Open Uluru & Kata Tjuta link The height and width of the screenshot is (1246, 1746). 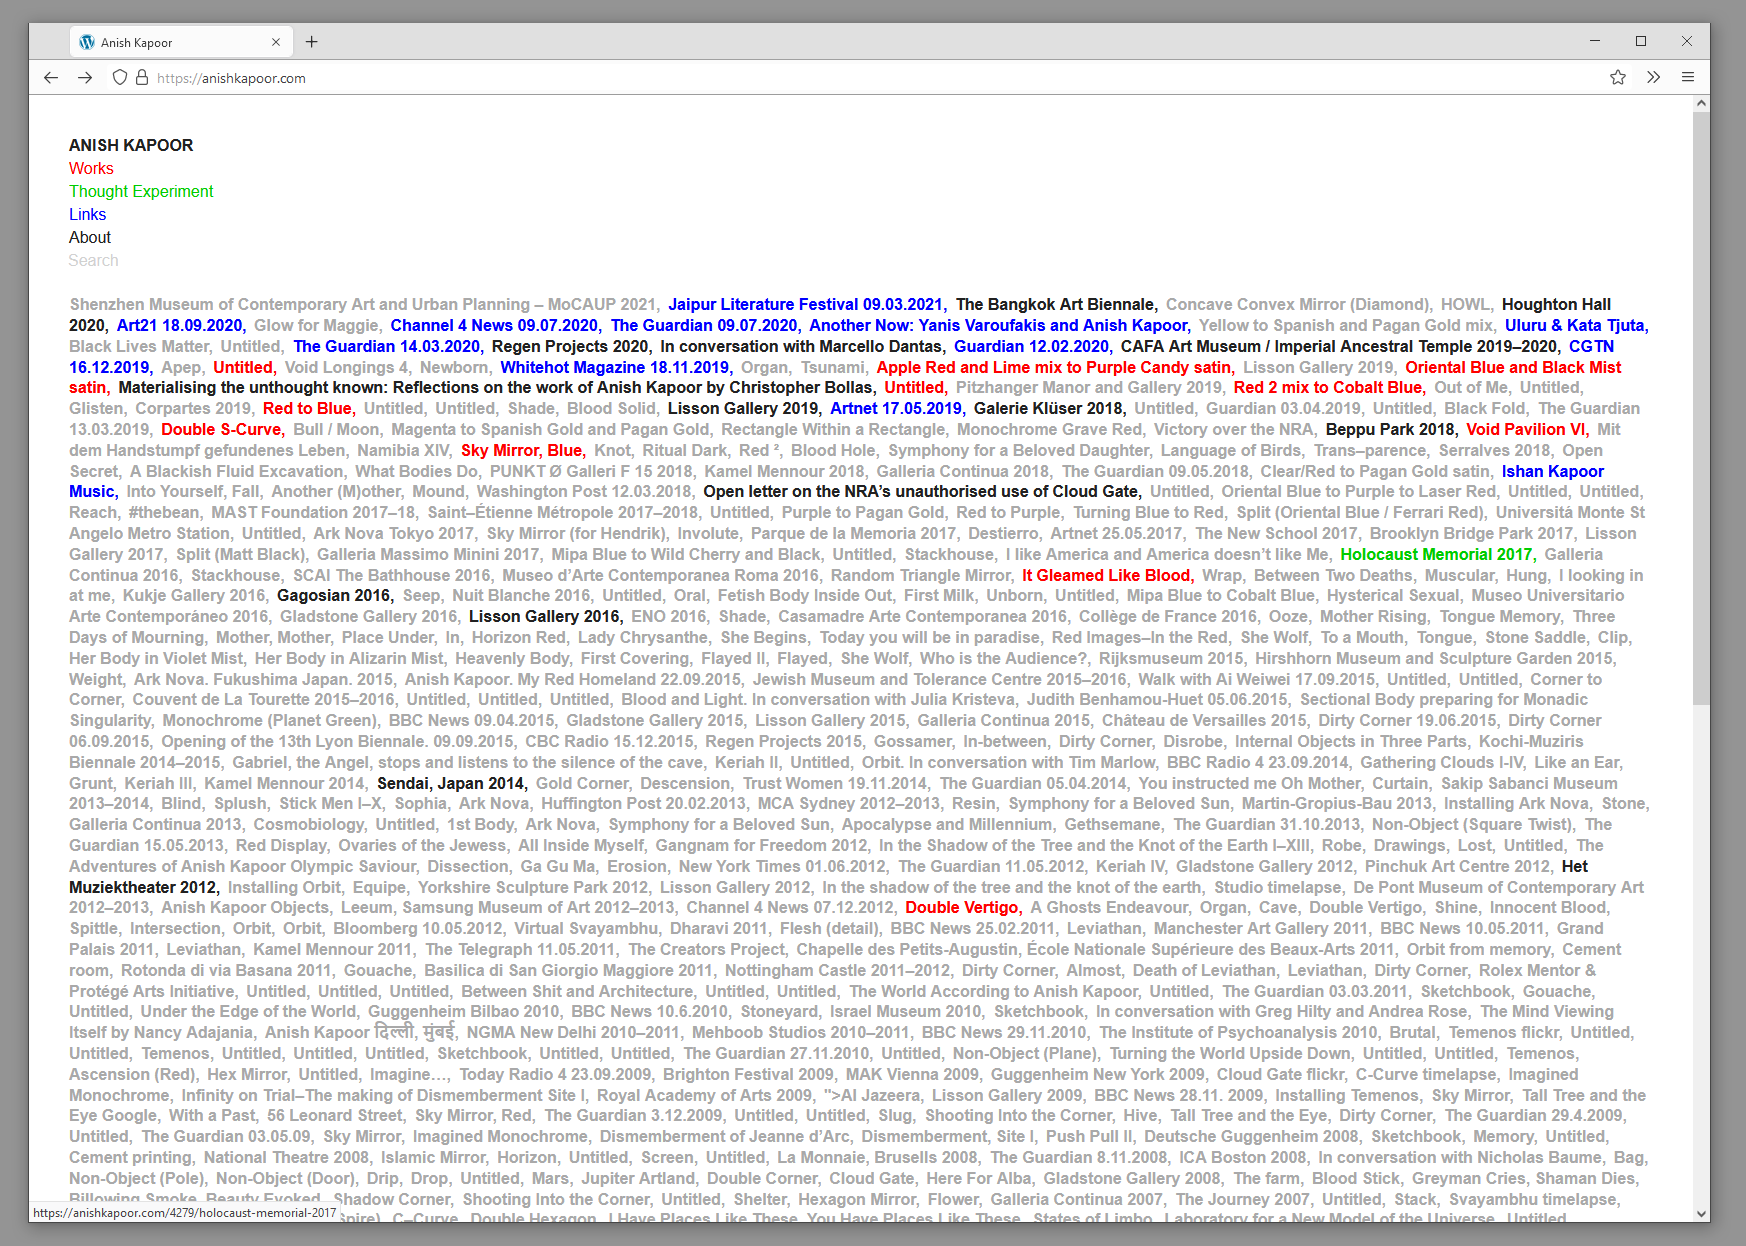click(1576, 325)
